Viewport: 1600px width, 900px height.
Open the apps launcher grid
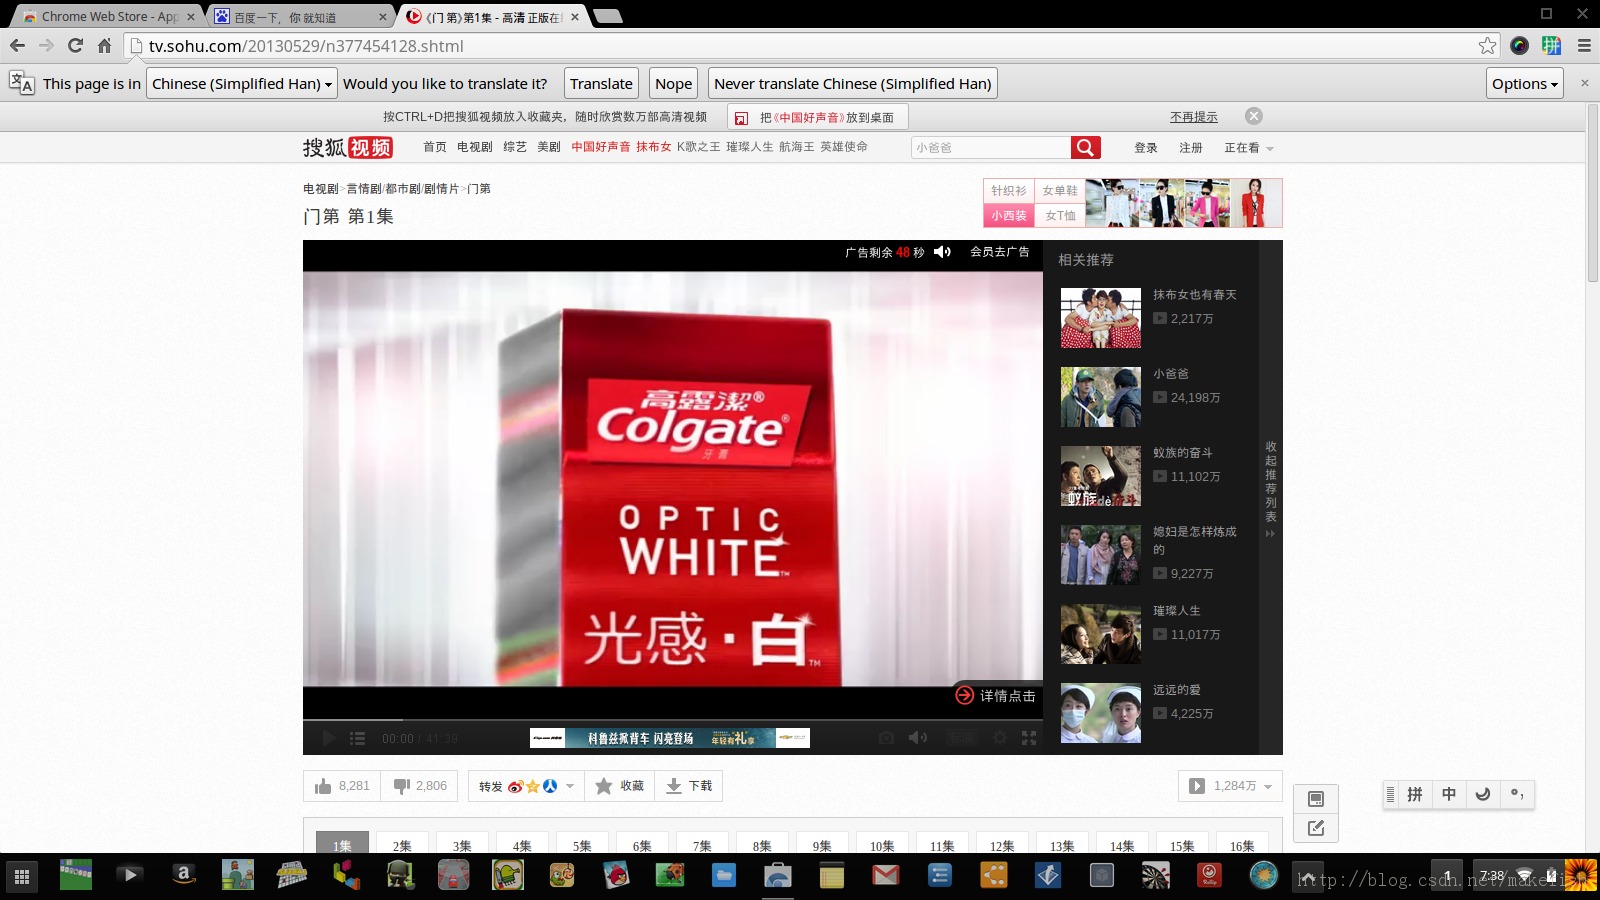[22, 877]
